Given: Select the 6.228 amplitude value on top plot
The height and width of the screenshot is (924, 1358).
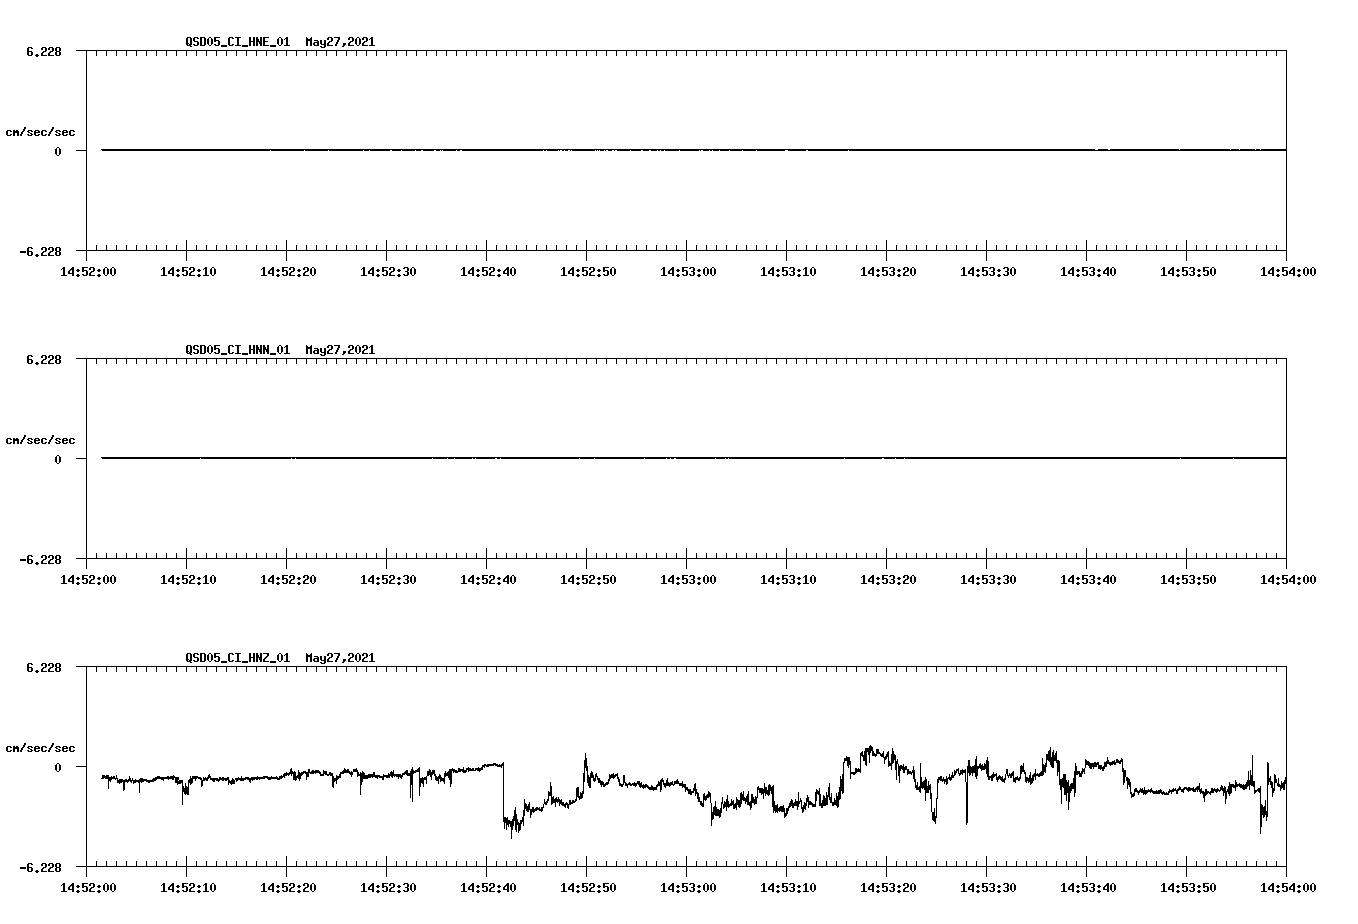Looking at the screenshot, I should [44, 50].
